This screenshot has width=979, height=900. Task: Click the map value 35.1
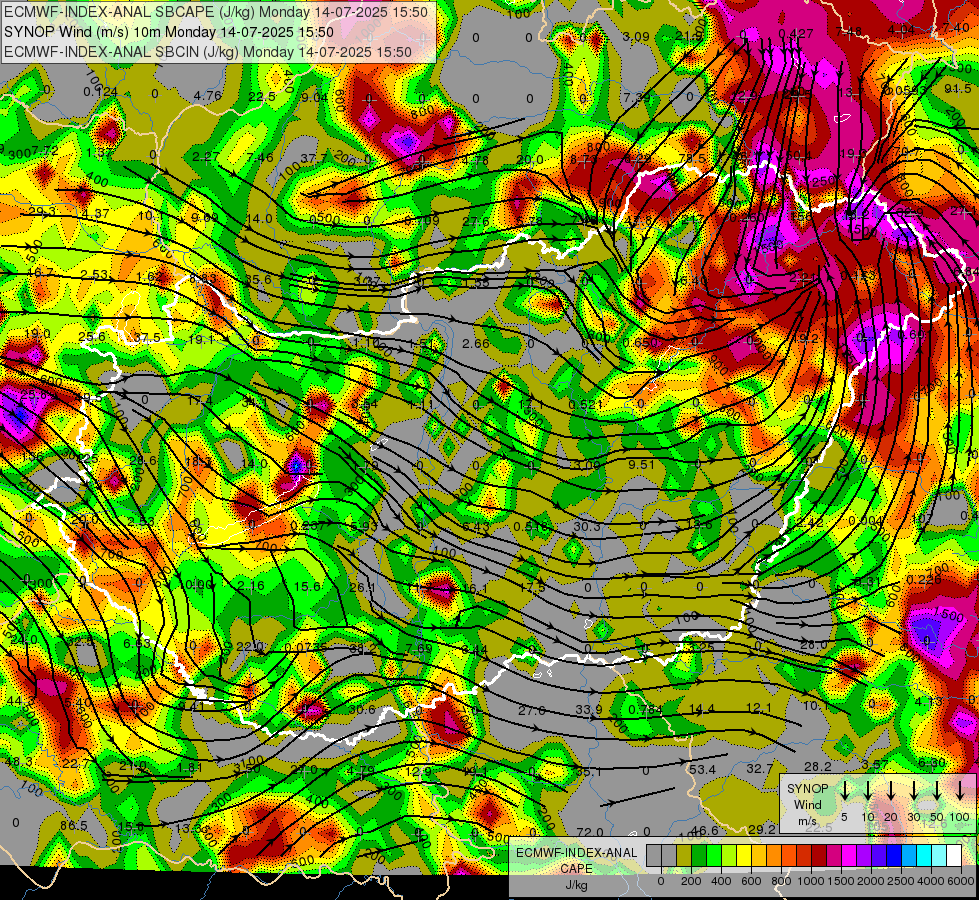click(x=588, y=772)
